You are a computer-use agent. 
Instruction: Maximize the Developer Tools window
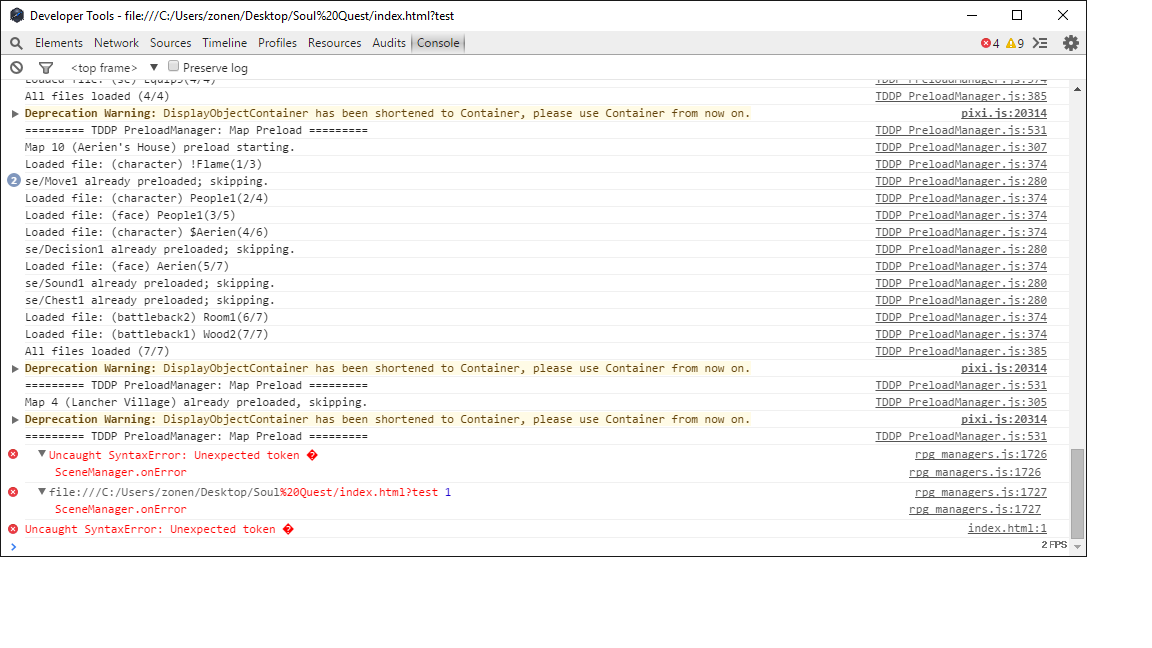click(1017, 15)
